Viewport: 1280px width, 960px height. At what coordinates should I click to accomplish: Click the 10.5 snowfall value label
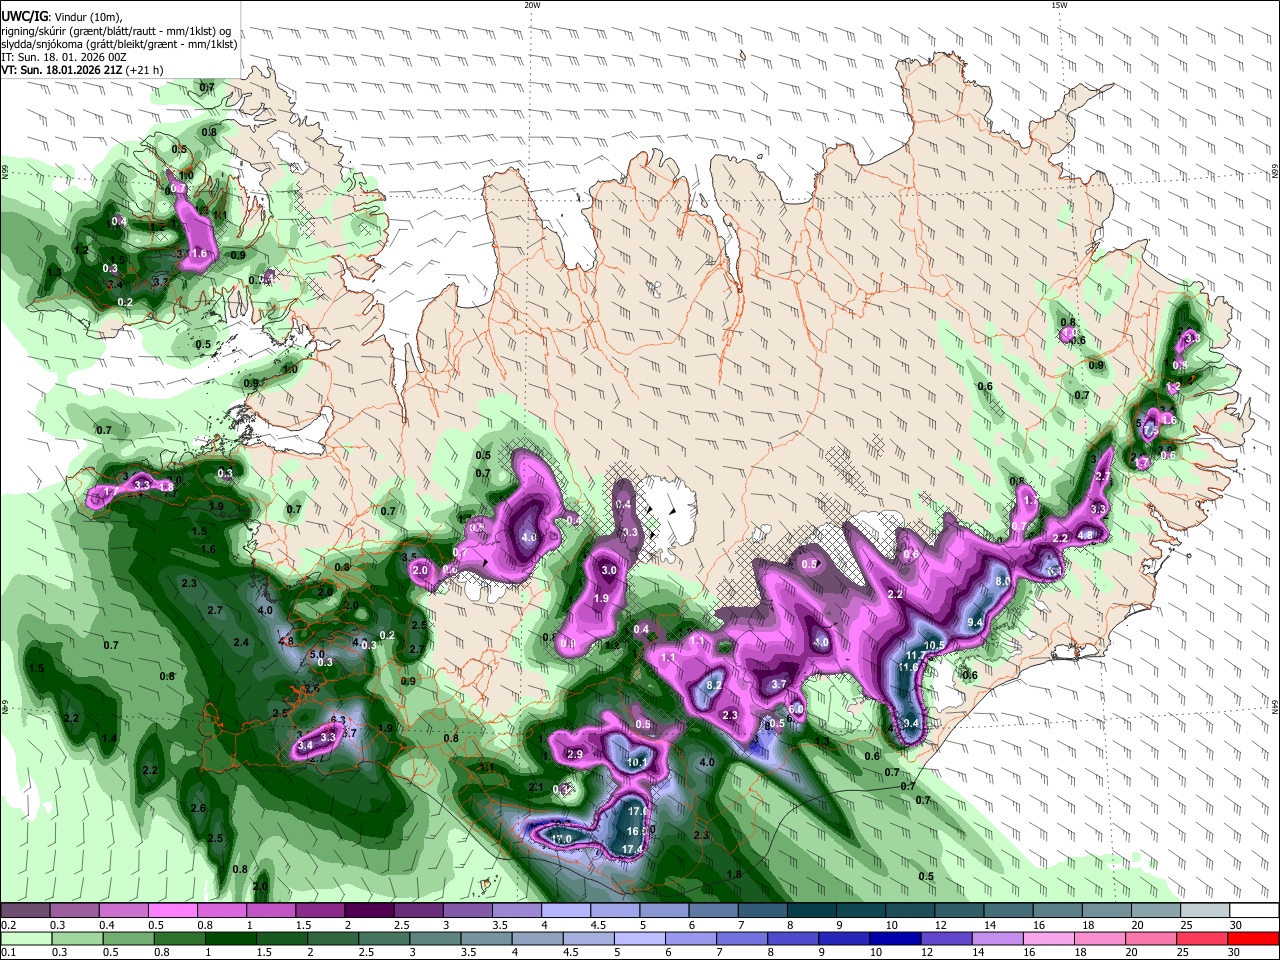coord(934,645)
